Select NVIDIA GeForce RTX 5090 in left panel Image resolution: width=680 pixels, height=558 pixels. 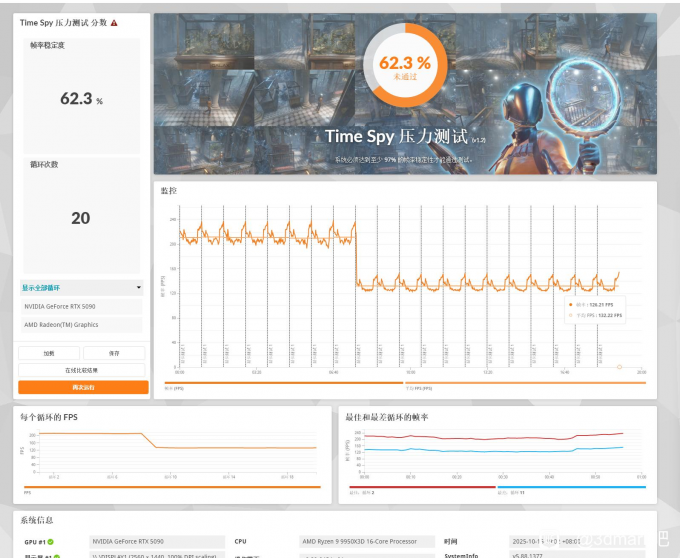pyautogui.click(x=82, y=307)
